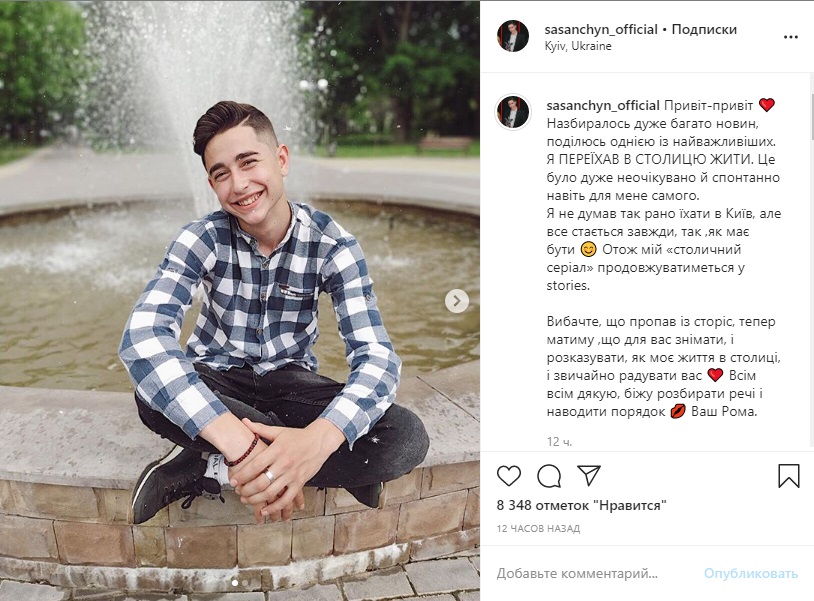This screenshot has height=601, width=814.
Task: Open sasanchyn_official username in header
Action: [601, 30]
